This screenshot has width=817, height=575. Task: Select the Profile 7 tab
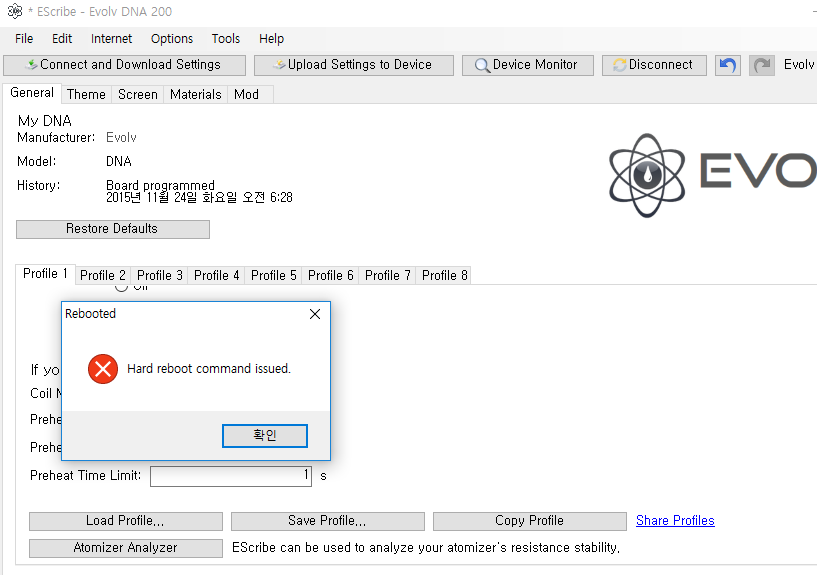(388, 276)
